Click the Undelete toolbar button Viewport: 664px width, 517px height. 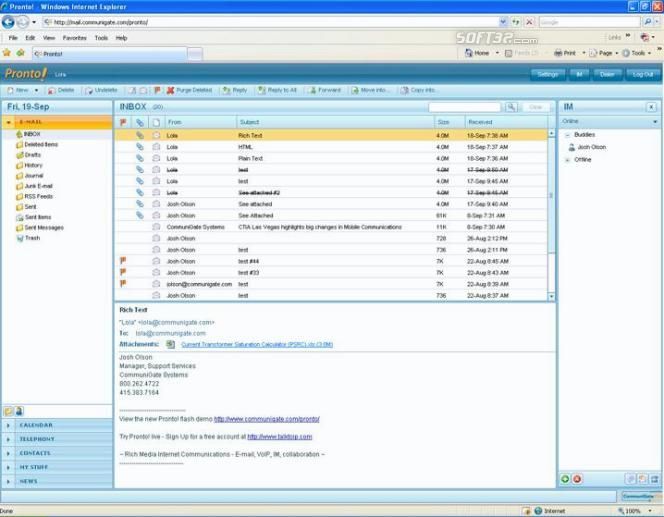(x=101, y=90)
